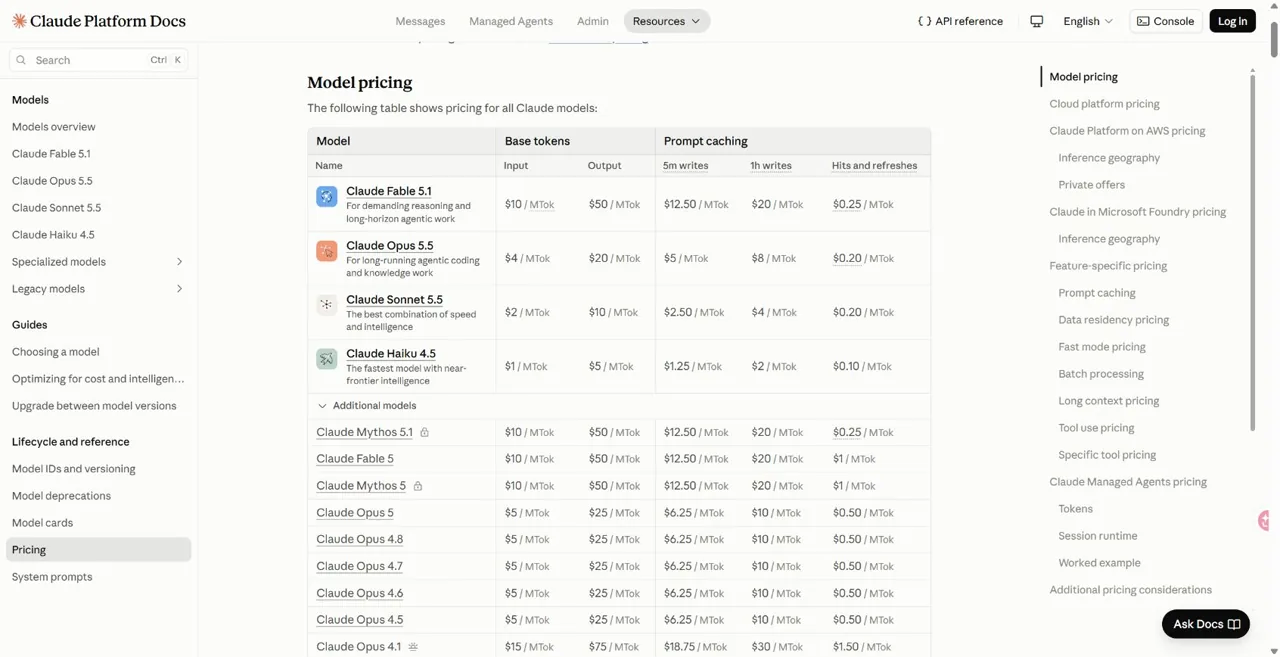The height and width of the screenshot is (657, 1280).
Task: Click the Hits and refreshes column header
Action: click(874, 166)
